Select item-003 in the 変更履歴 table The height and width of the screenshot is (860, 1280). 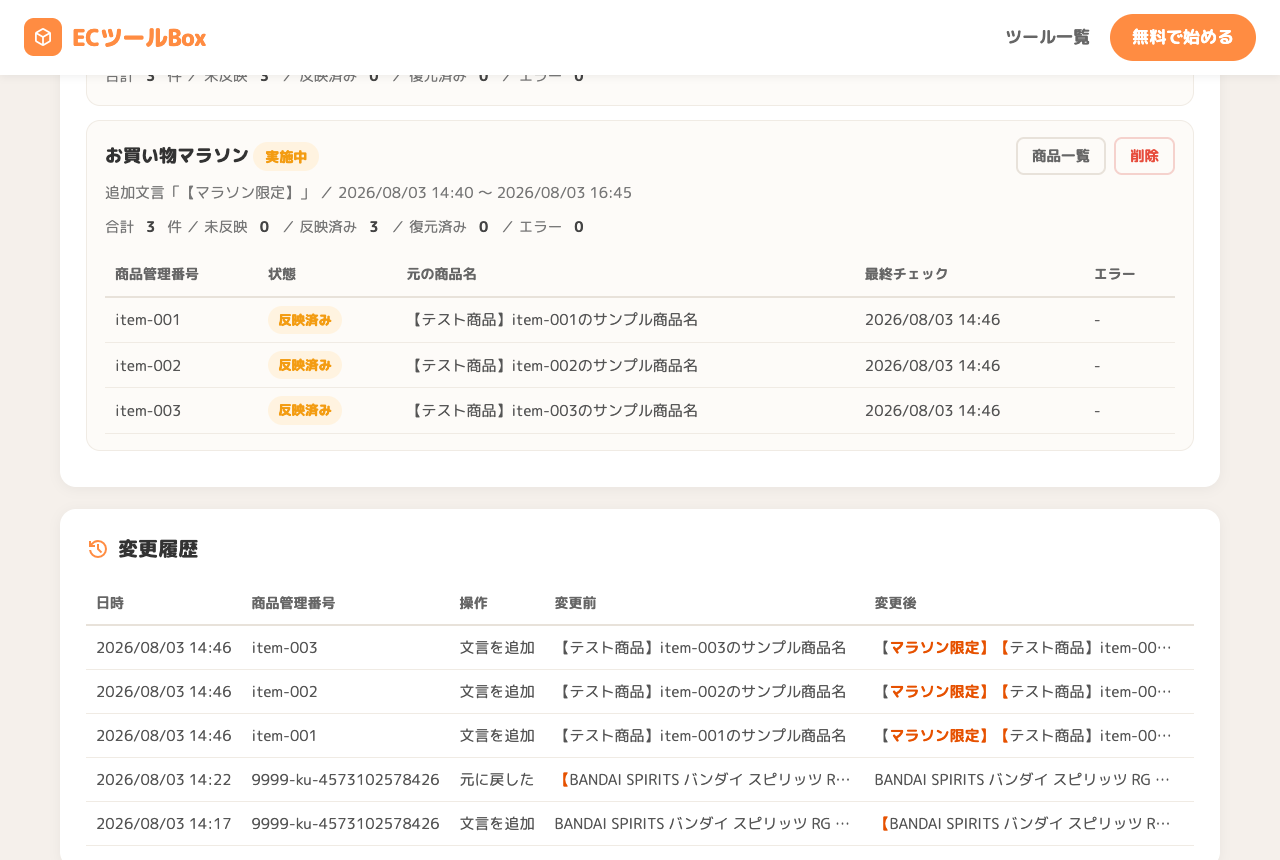pos(285,647)
